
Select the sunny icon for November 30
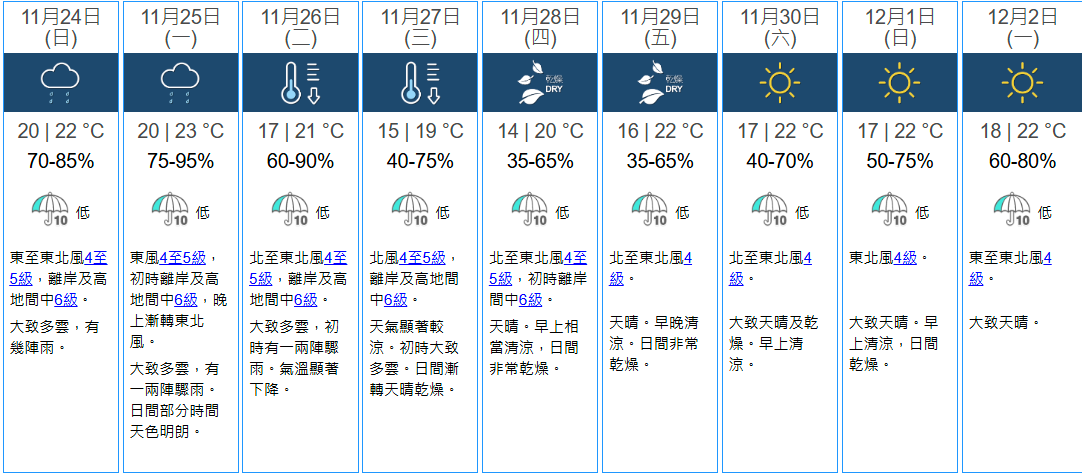(780, 82)
